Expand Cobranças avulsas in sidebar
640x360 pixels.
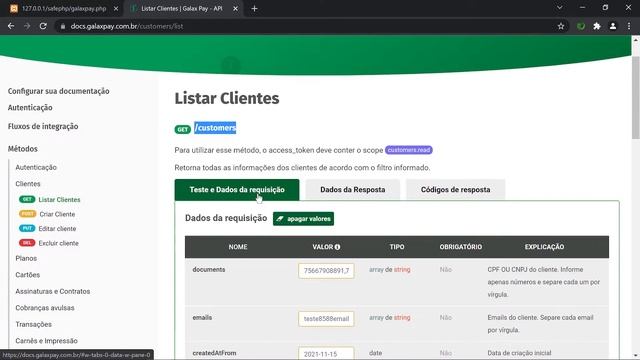point(45,308)
